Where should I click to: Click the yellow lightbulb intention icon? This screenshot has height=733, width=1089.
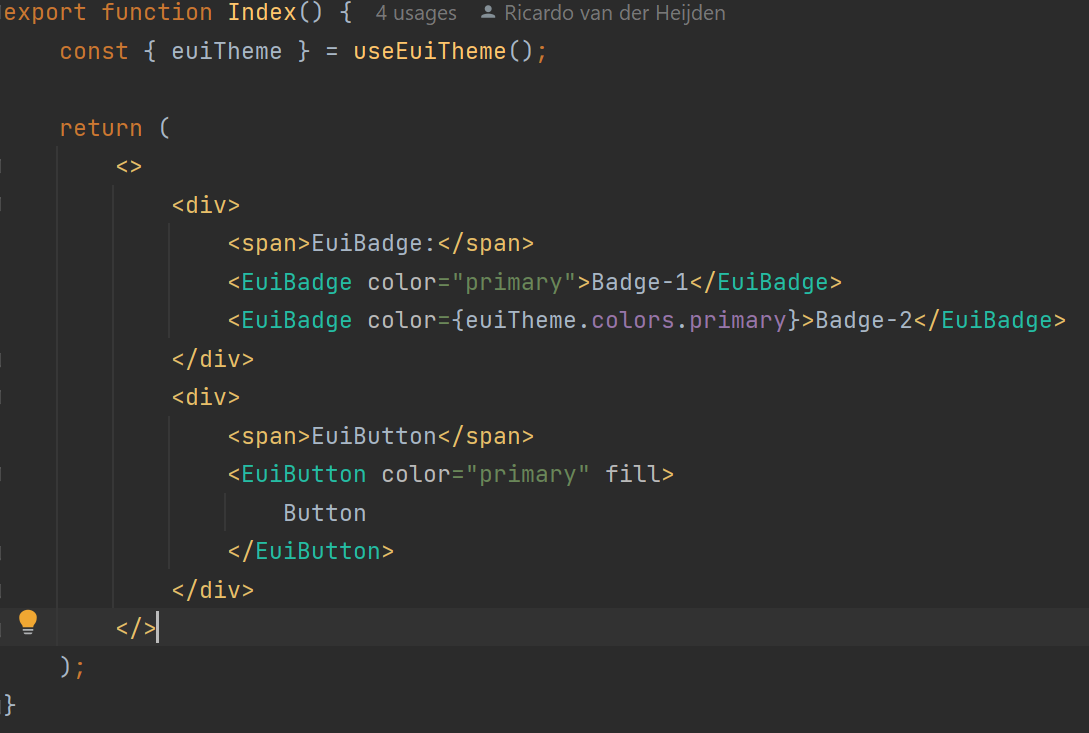pos(28,621)
